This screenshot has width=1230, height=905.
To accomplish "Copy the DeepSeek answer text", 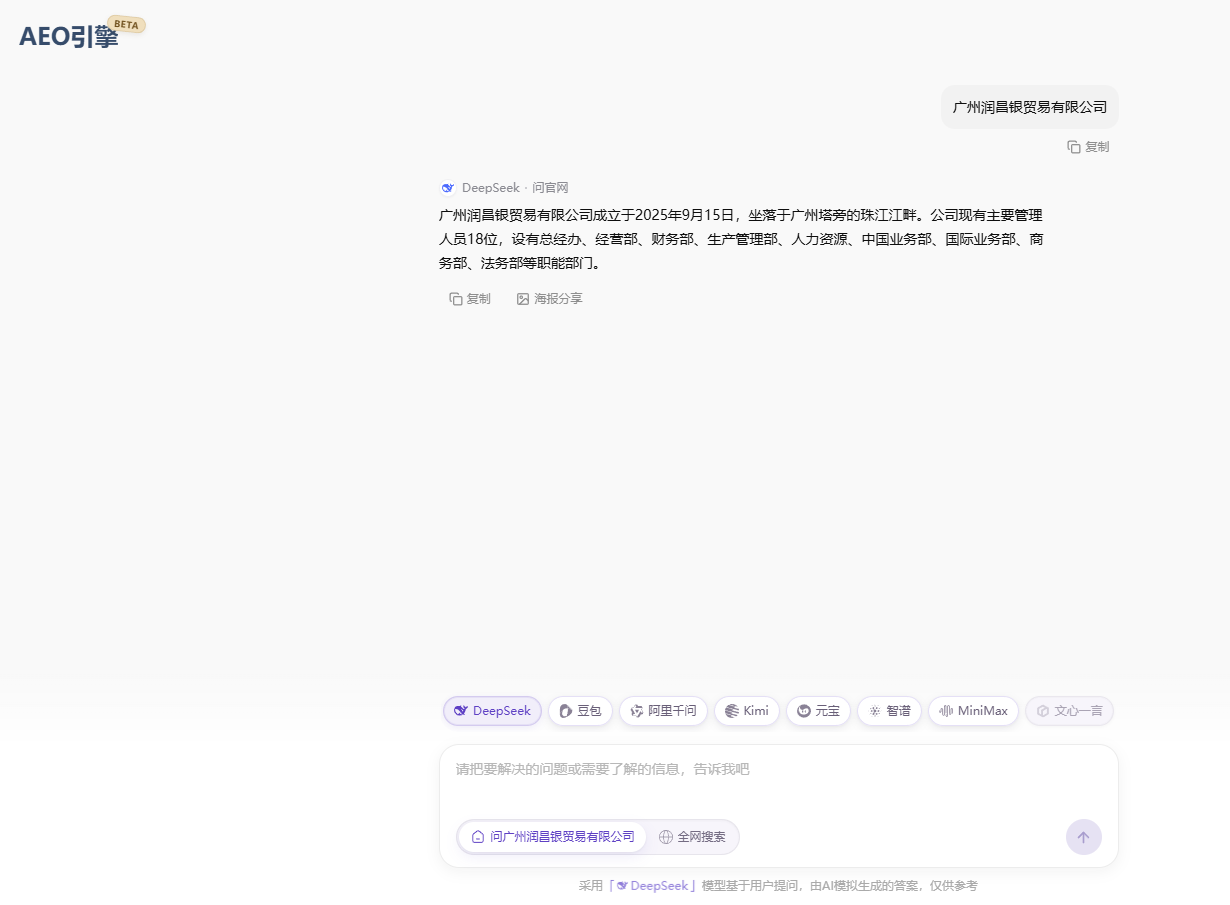I will pos(470,299).
